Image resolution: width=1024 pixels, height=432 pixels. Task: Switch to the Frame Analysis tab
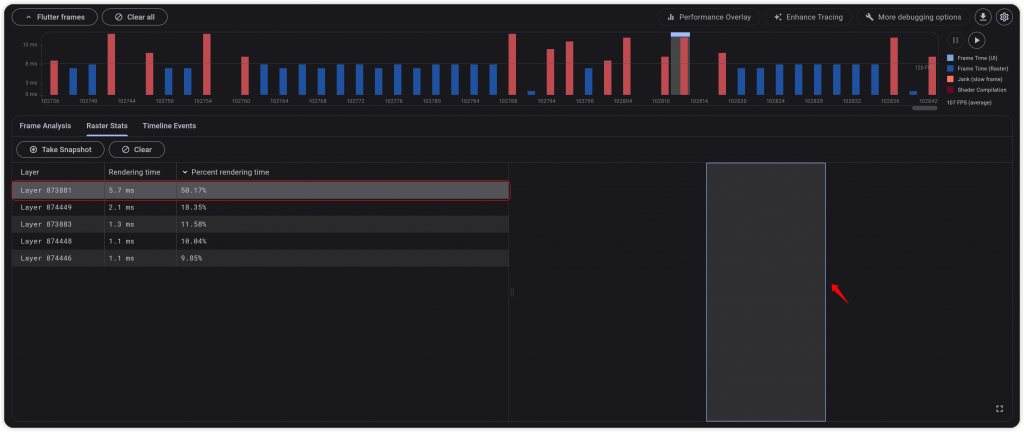[x=45, y=125]
